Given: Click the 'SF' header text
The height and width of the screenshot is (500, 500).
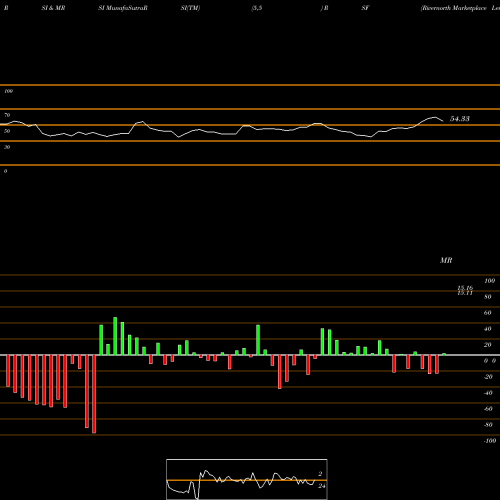Looking at the screenshot, I should [365, 8].
